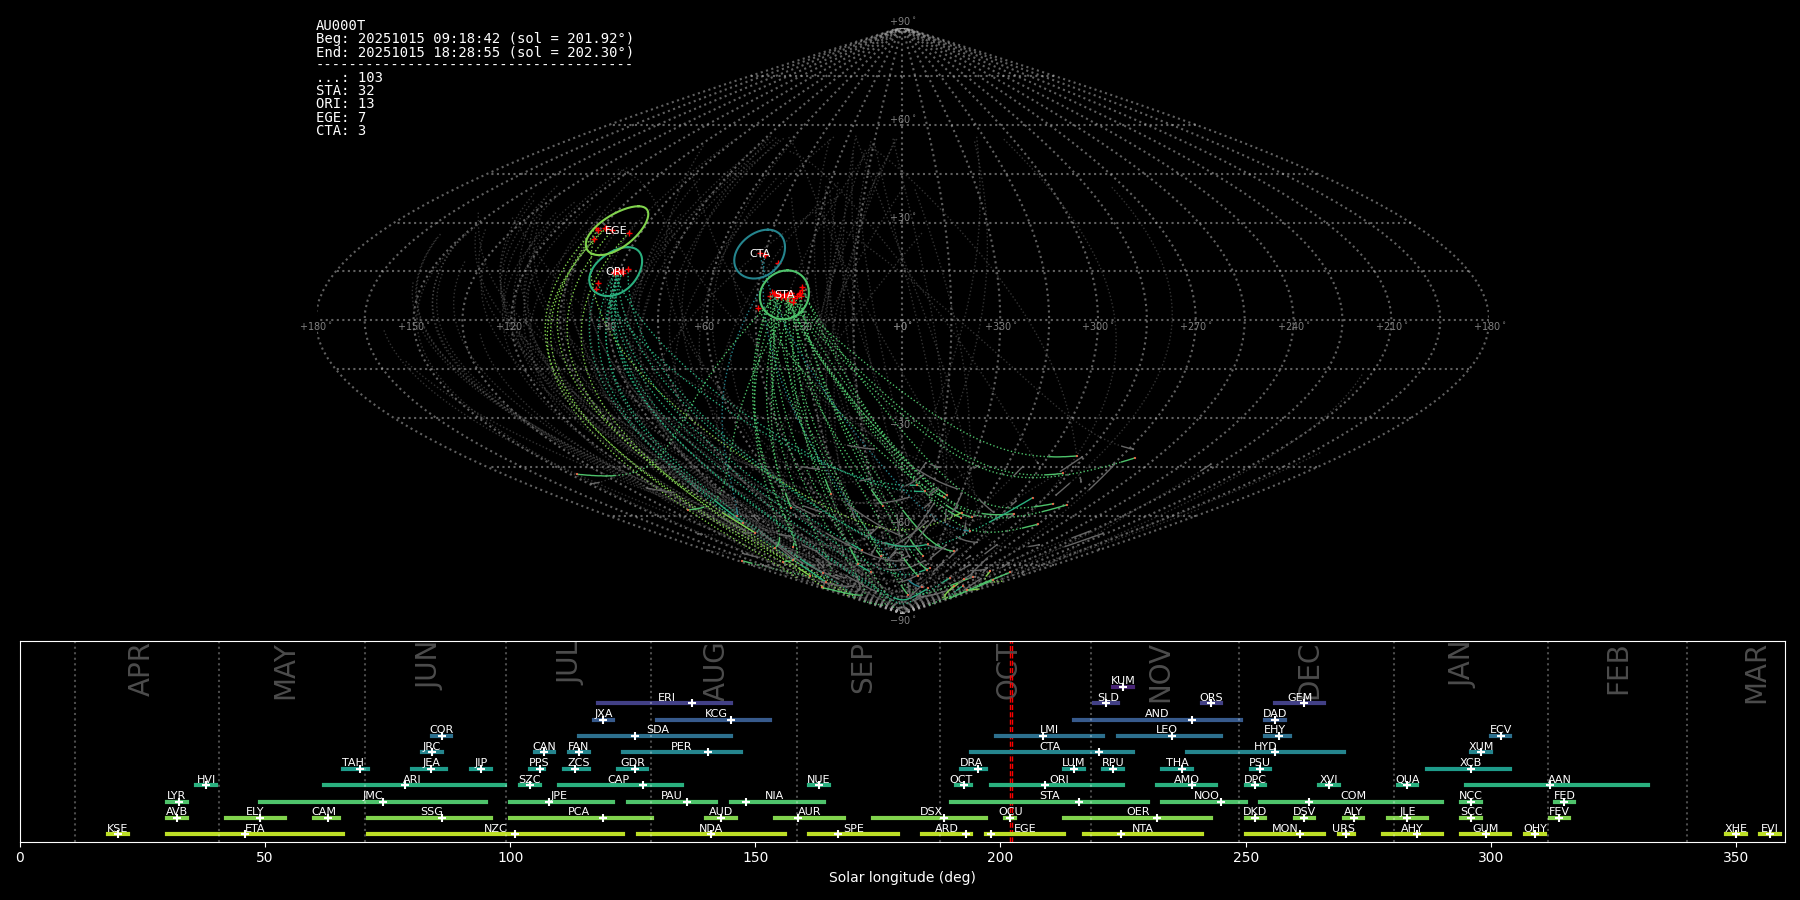This screenshot has width=1800, height=900.
Task: Click the AND shower label in timeline
Action: tap(1157, 714)
